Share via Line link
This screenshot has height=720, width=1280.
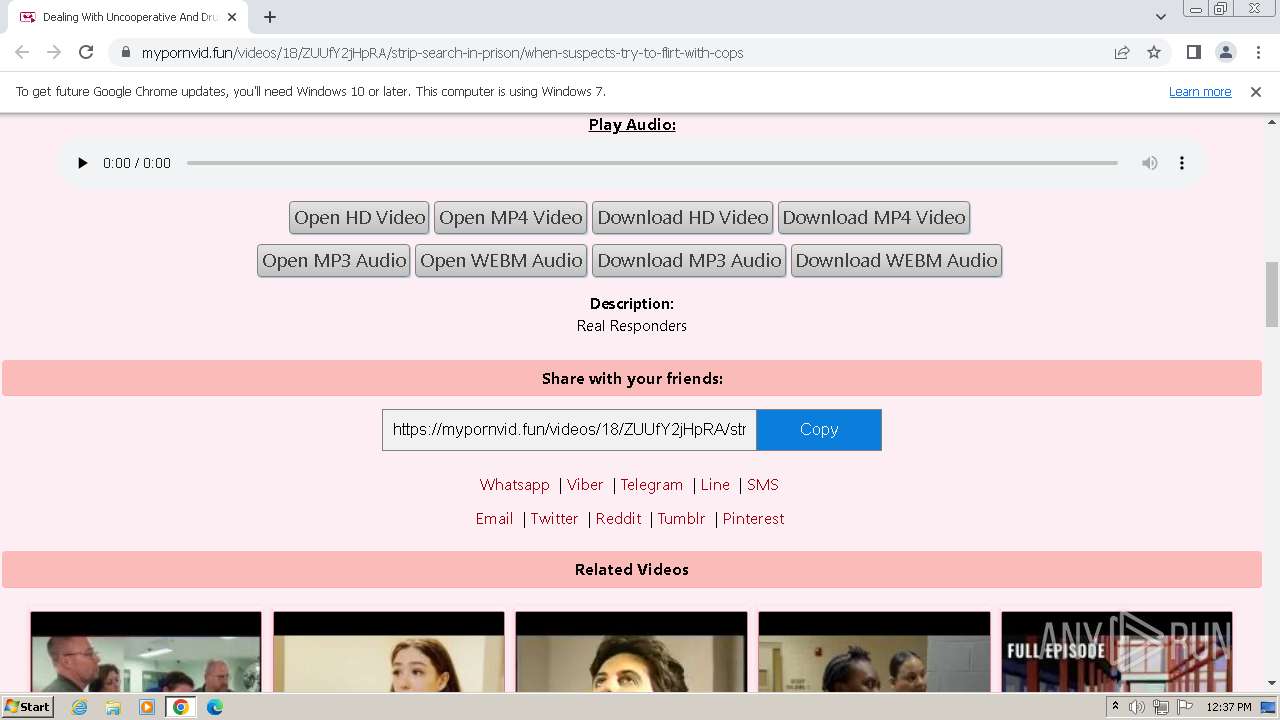click(715, 485)
